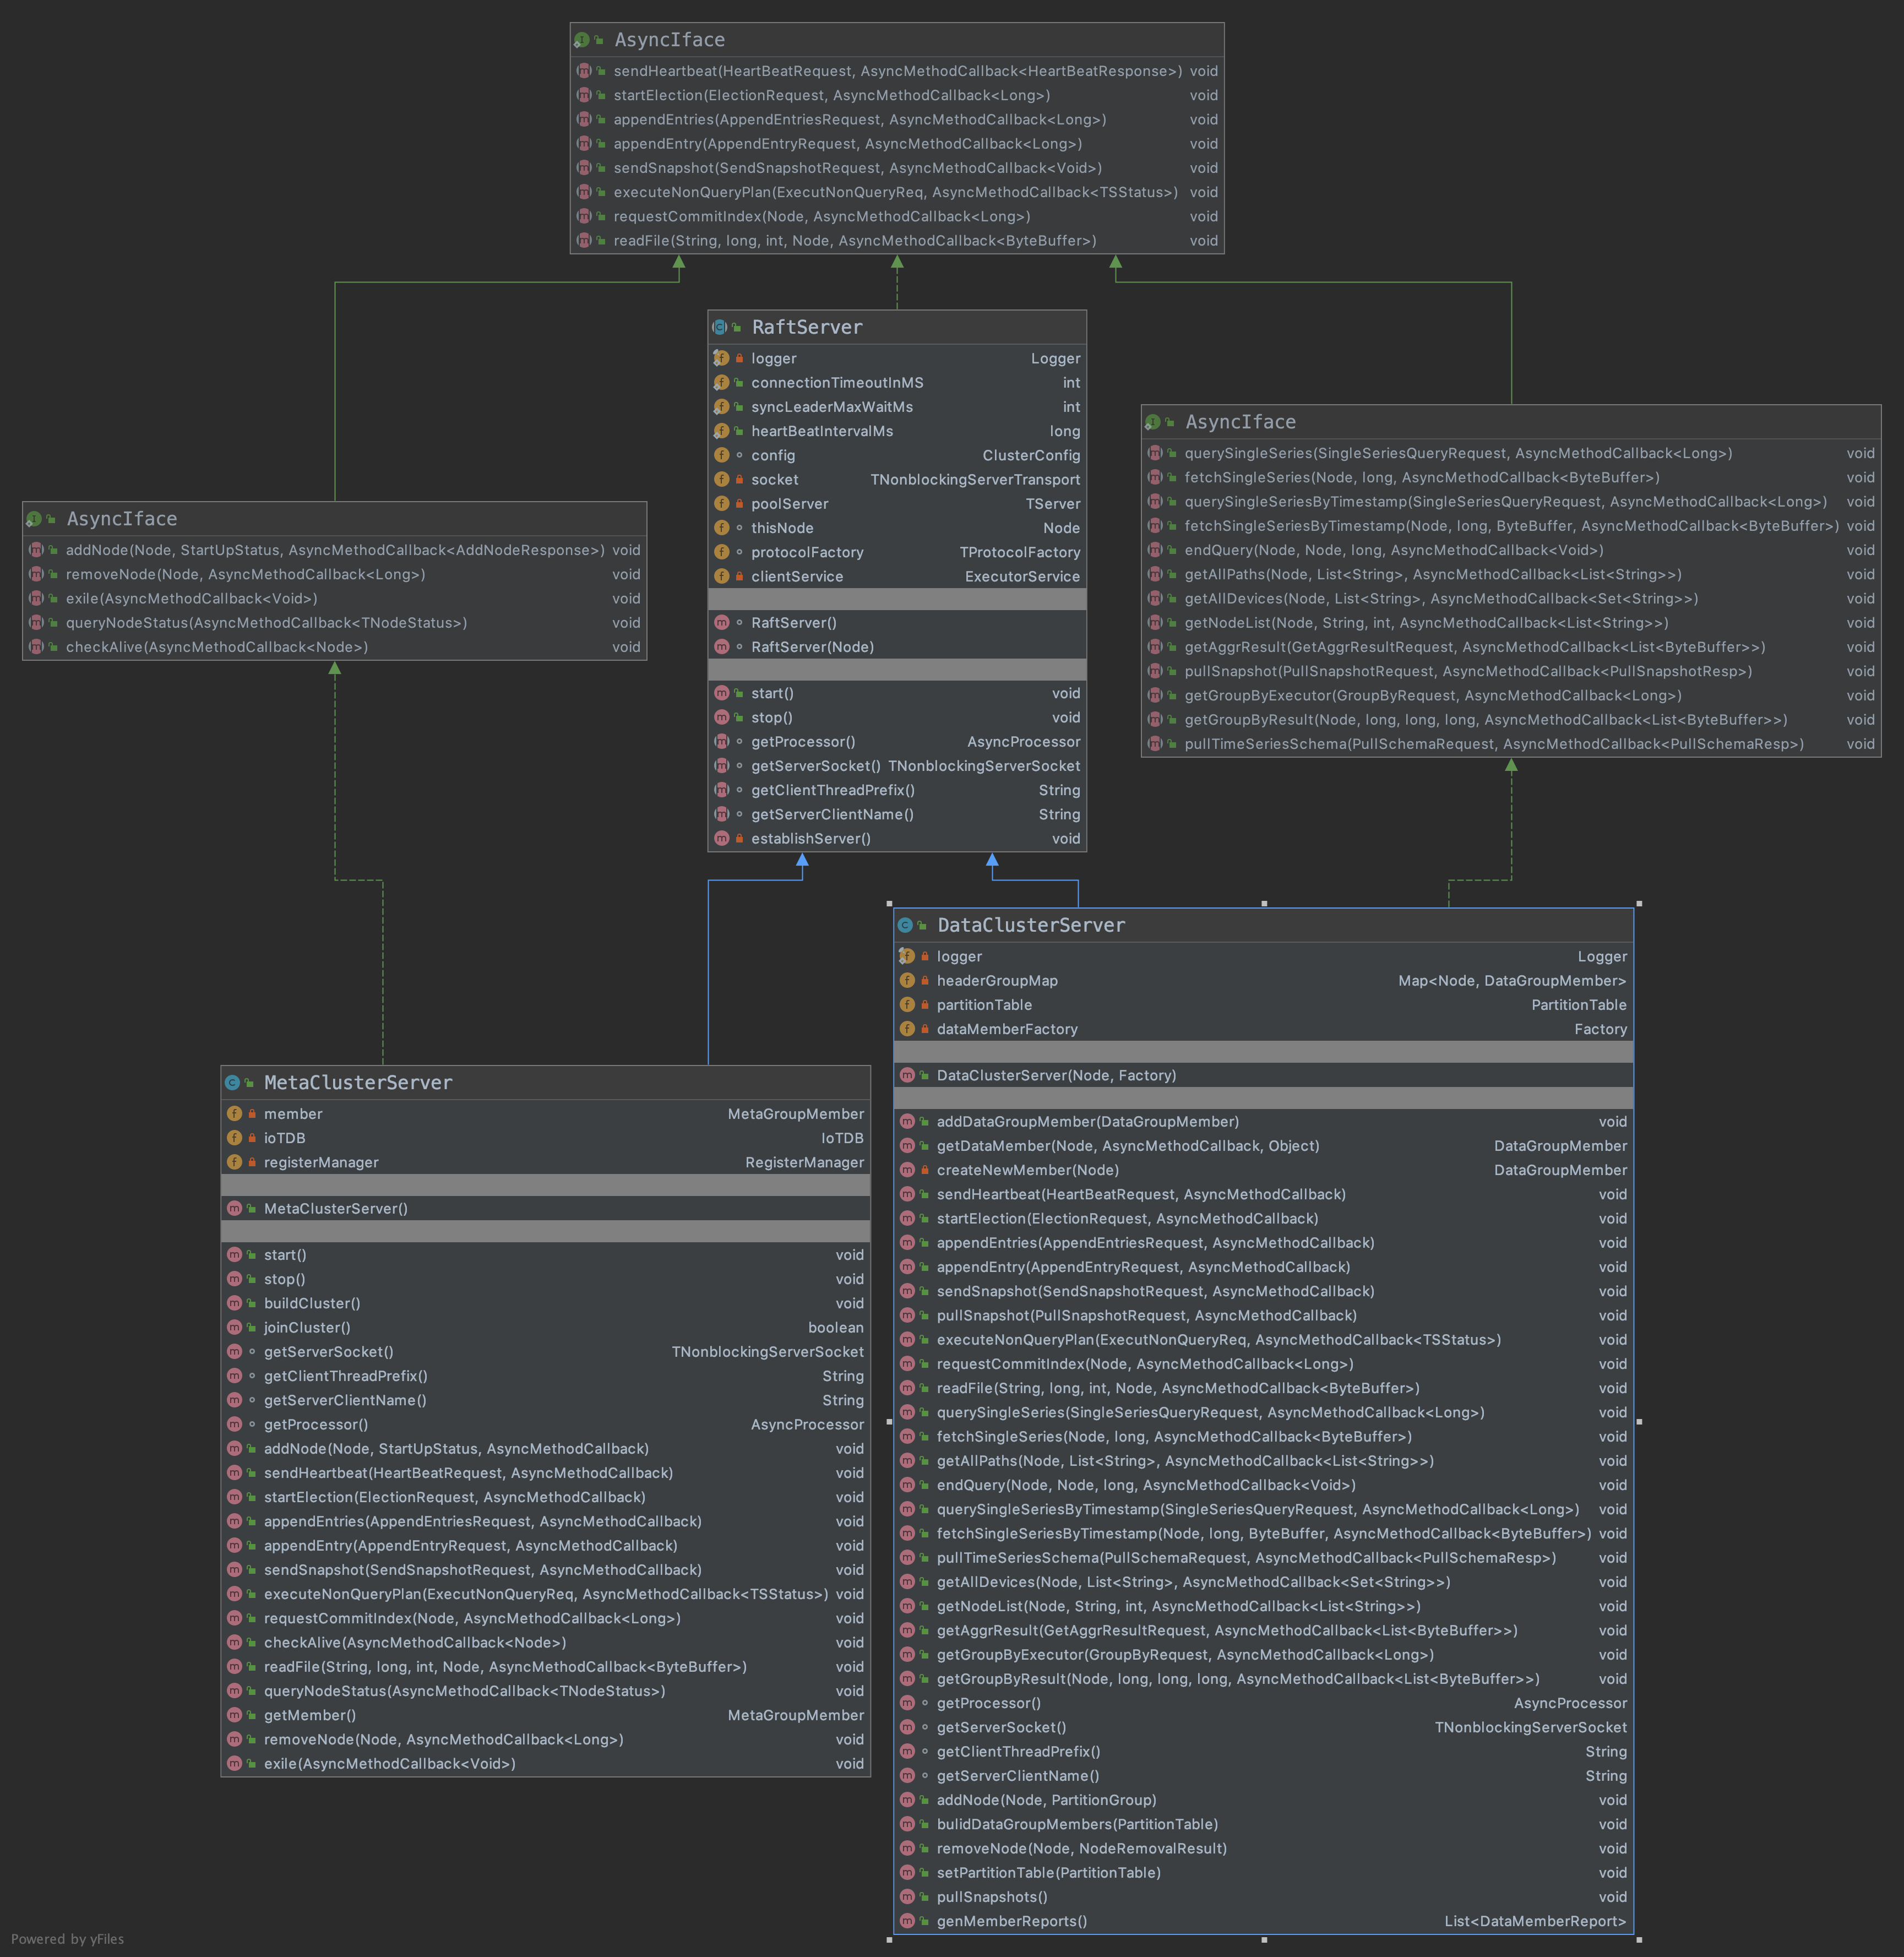The width and height of the screenshot is (1904, 1957).
Task: Select getAllDevices method in right AsyncIface
Action: tap(1511, 598)
